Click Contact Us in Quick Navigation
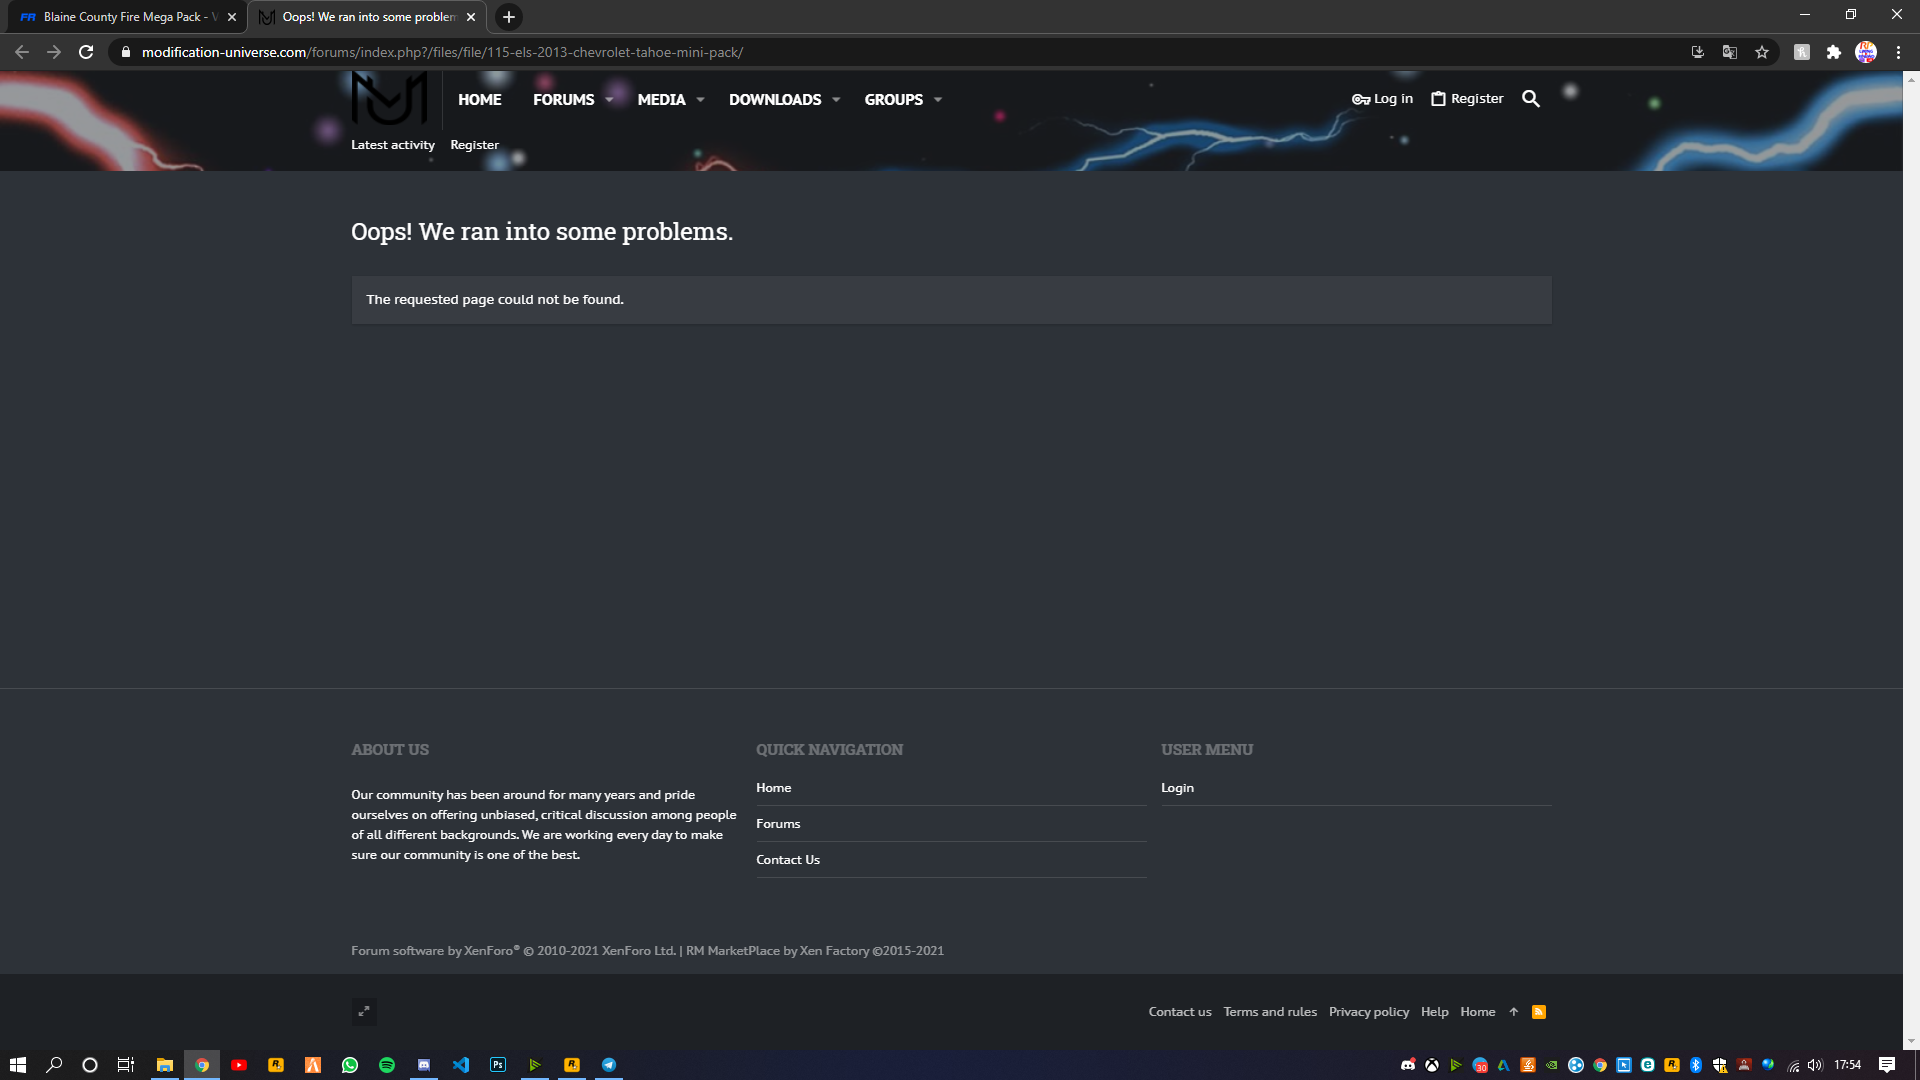Viewport: 1920px width, 1080px height. (788, 860)
